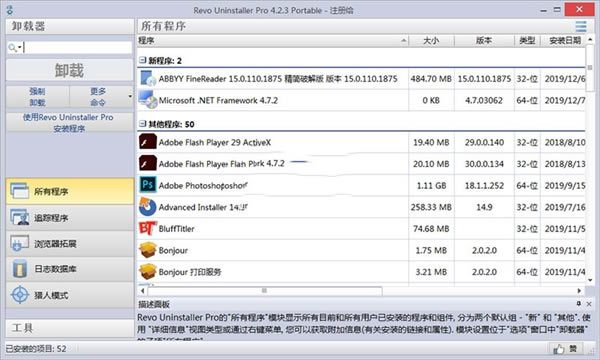
Task: Switch to 猎人模式 hunter mode
Action: pyautogui.click(x=70, y=295)
